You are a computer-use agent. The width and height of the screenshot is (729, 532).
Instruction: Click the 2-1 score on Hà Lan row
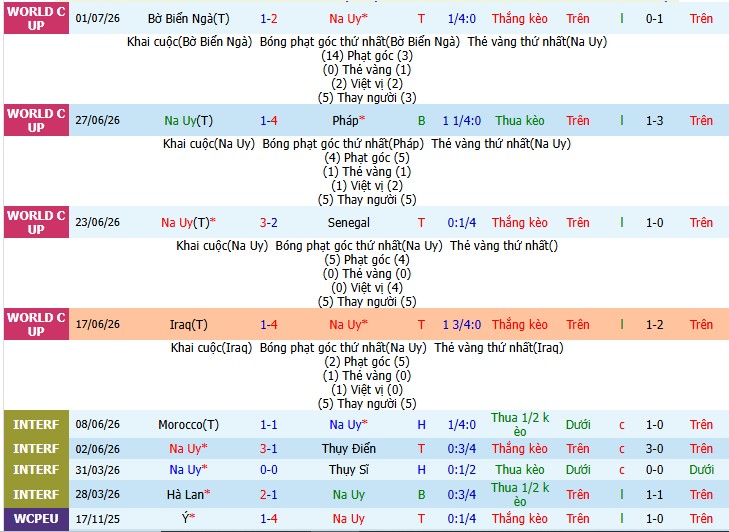pyautogui.click(x=269, y=494)
